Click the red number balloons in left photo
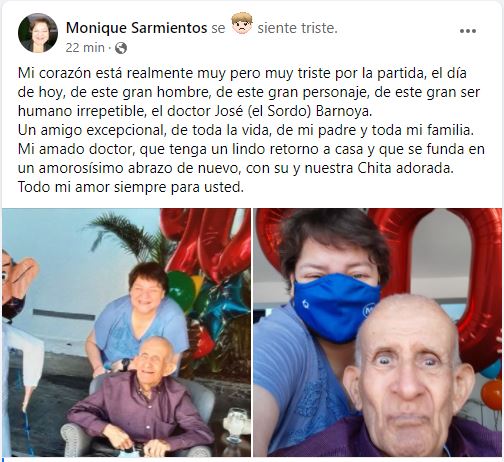The image size is (504, 462). pos(207,242)
